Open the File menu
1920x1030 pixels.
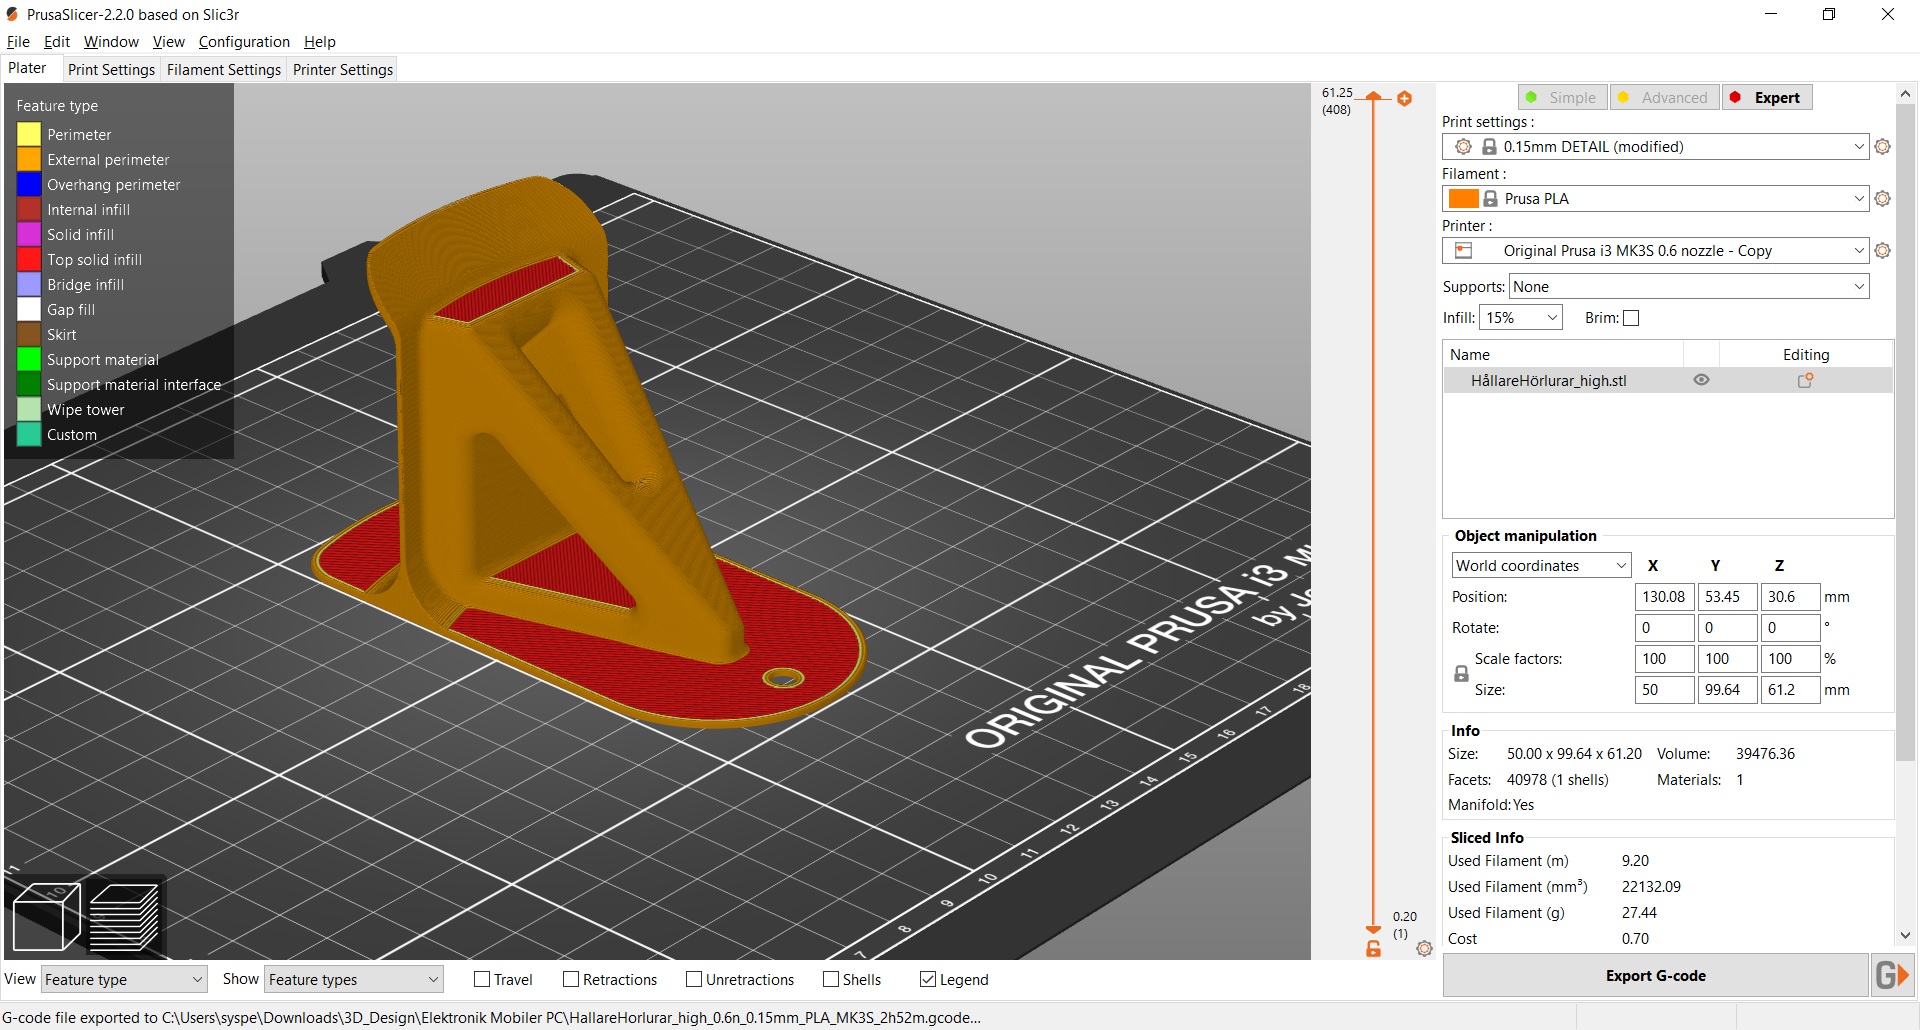pyautogui.click(x=18, y=42)
